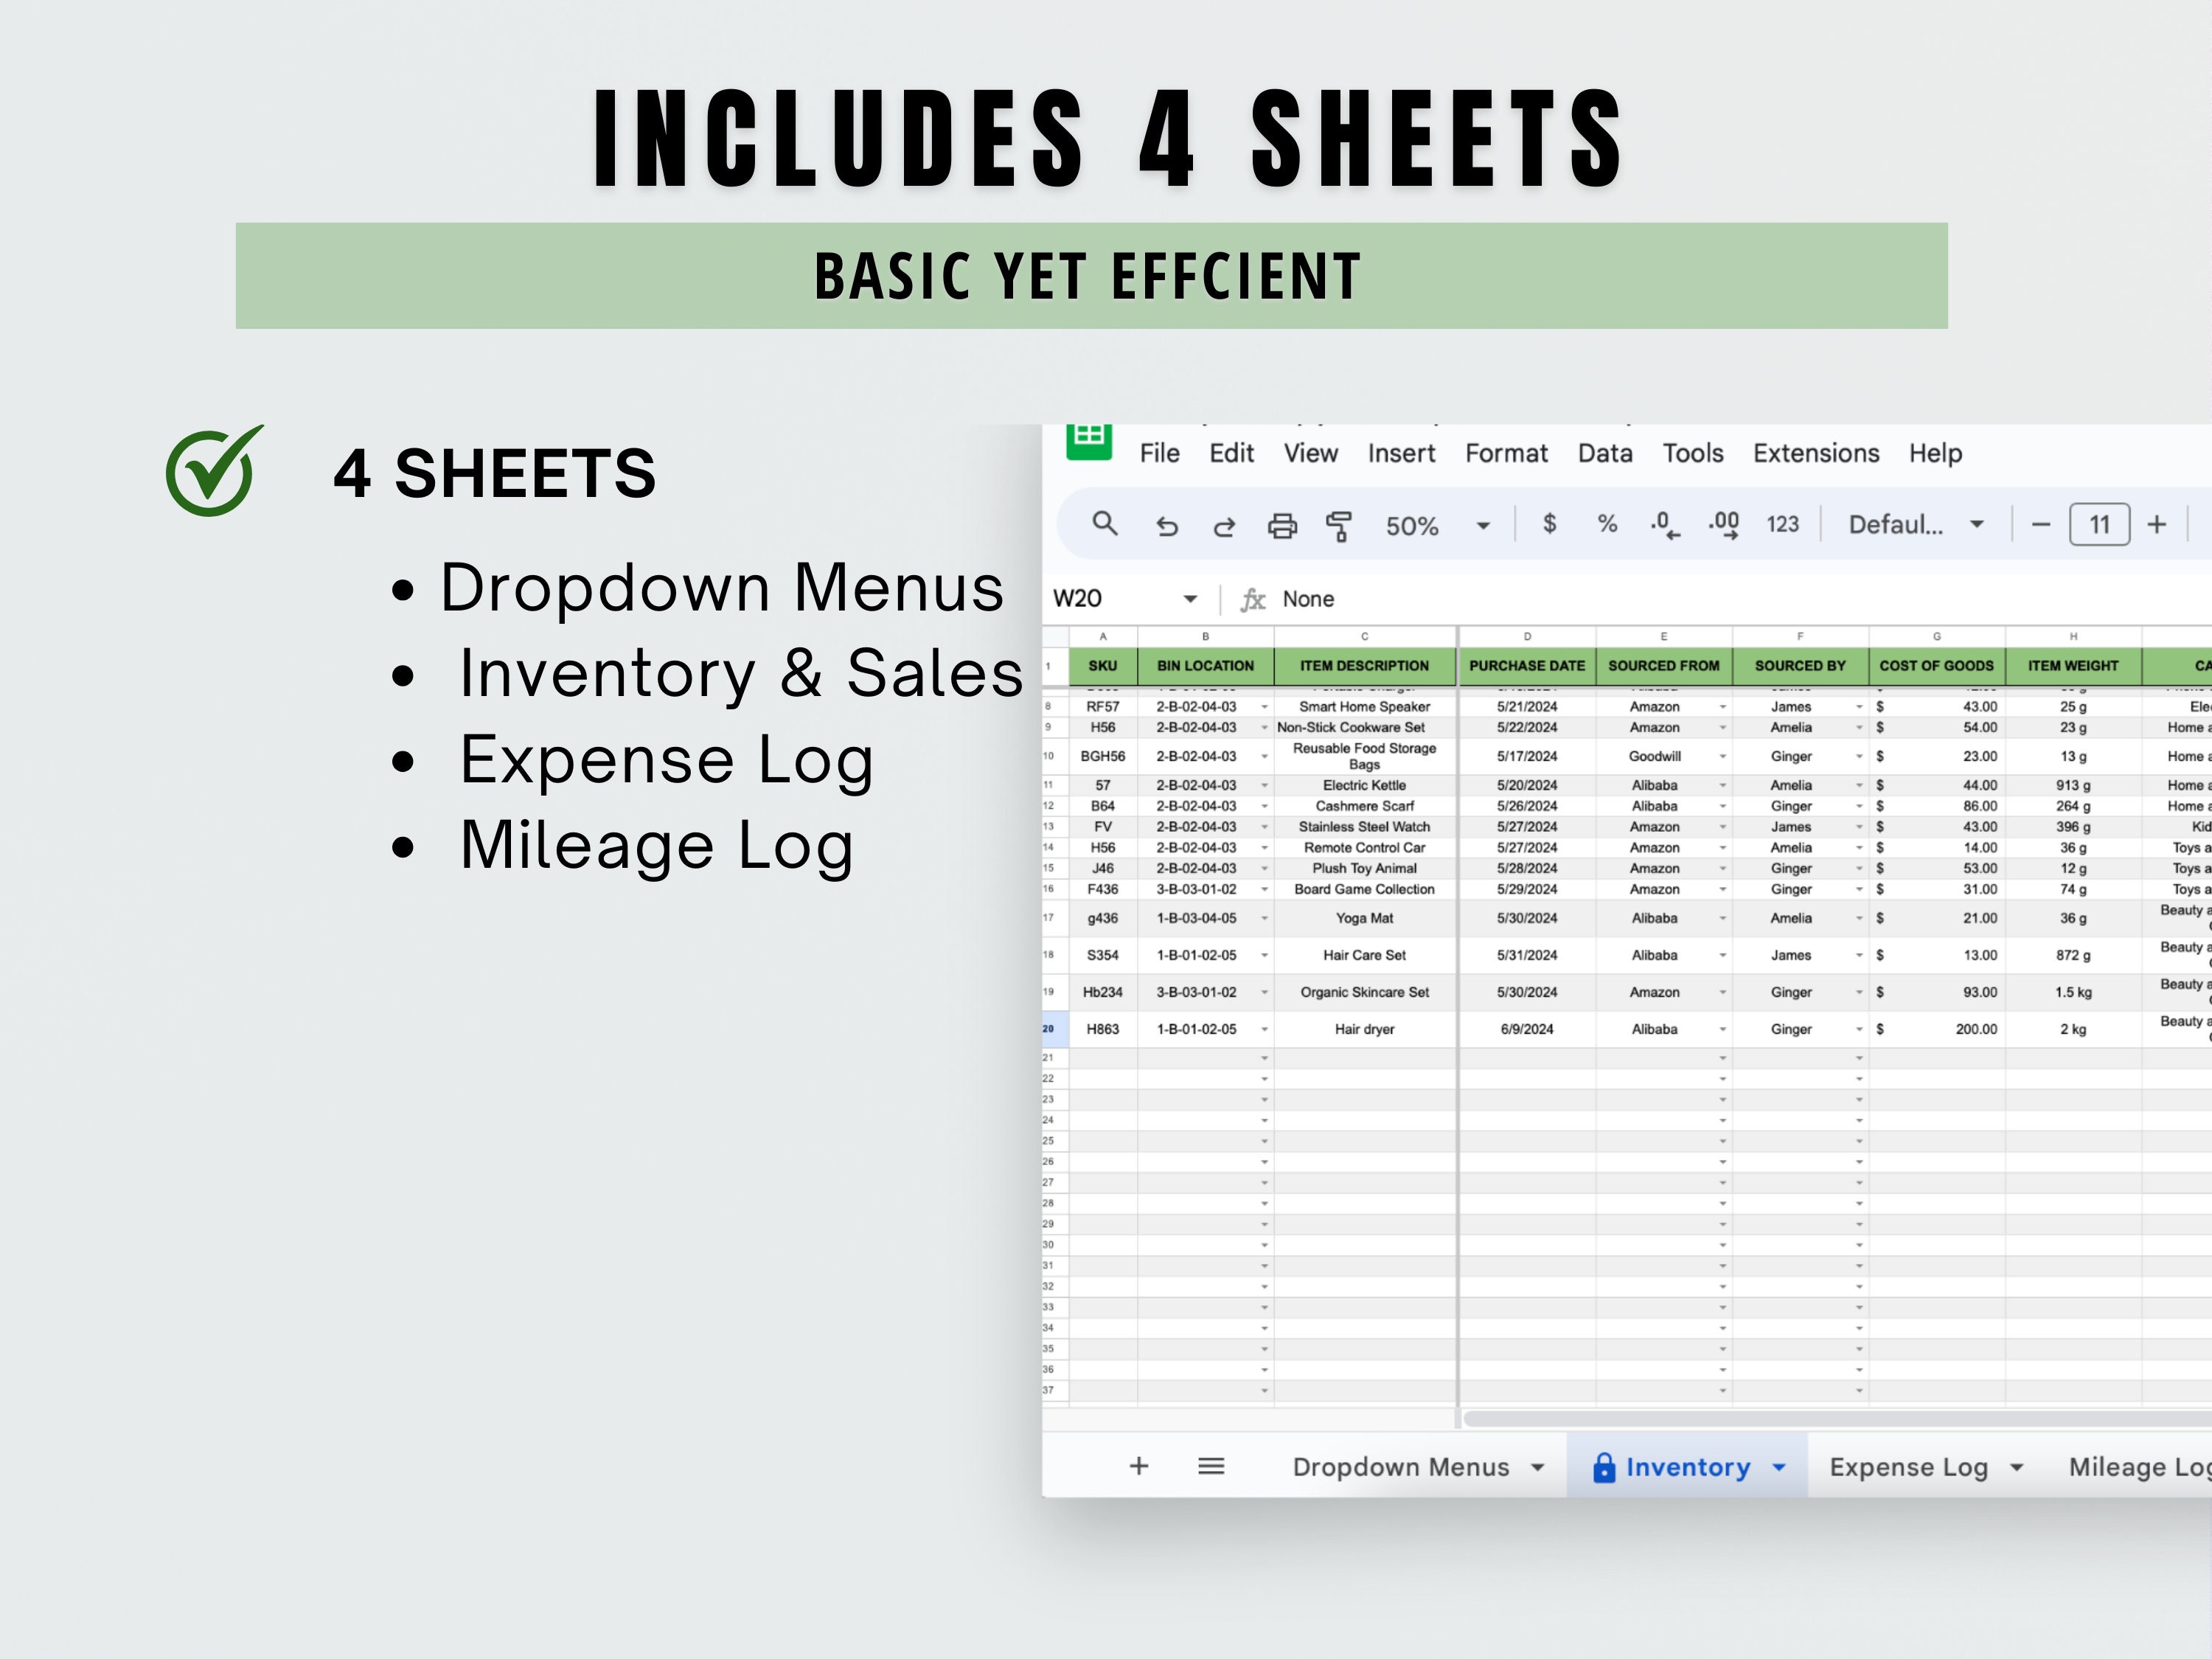This screenshot has width=2212, height=1659.
Task: Format selection as percent
Action: [x=1607, y=524]
